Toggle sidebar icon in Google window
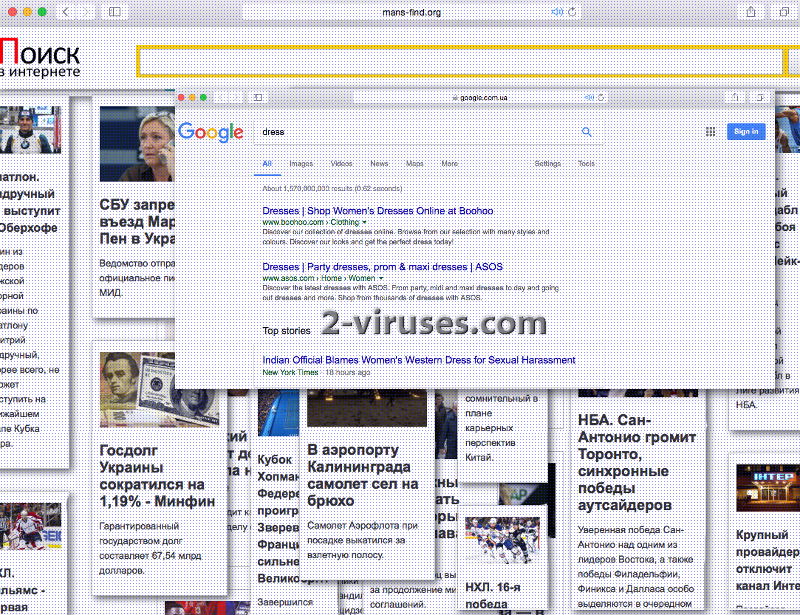This screenshot has height=615, width=800. coord(258,97)
